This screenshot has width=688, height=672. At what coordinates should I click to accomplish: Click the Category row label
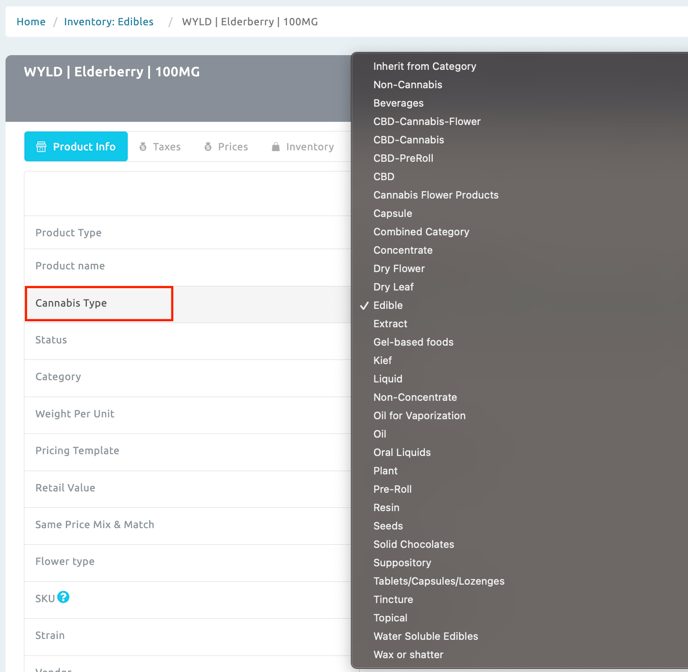click(58, 377)
